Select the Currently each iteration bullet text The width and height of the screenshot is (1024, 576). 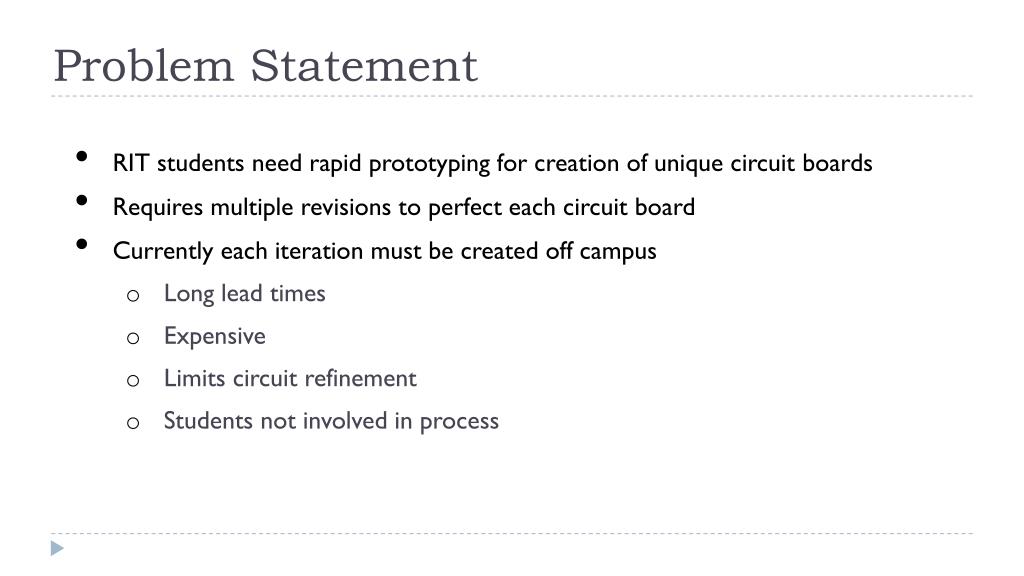[385, 251]
